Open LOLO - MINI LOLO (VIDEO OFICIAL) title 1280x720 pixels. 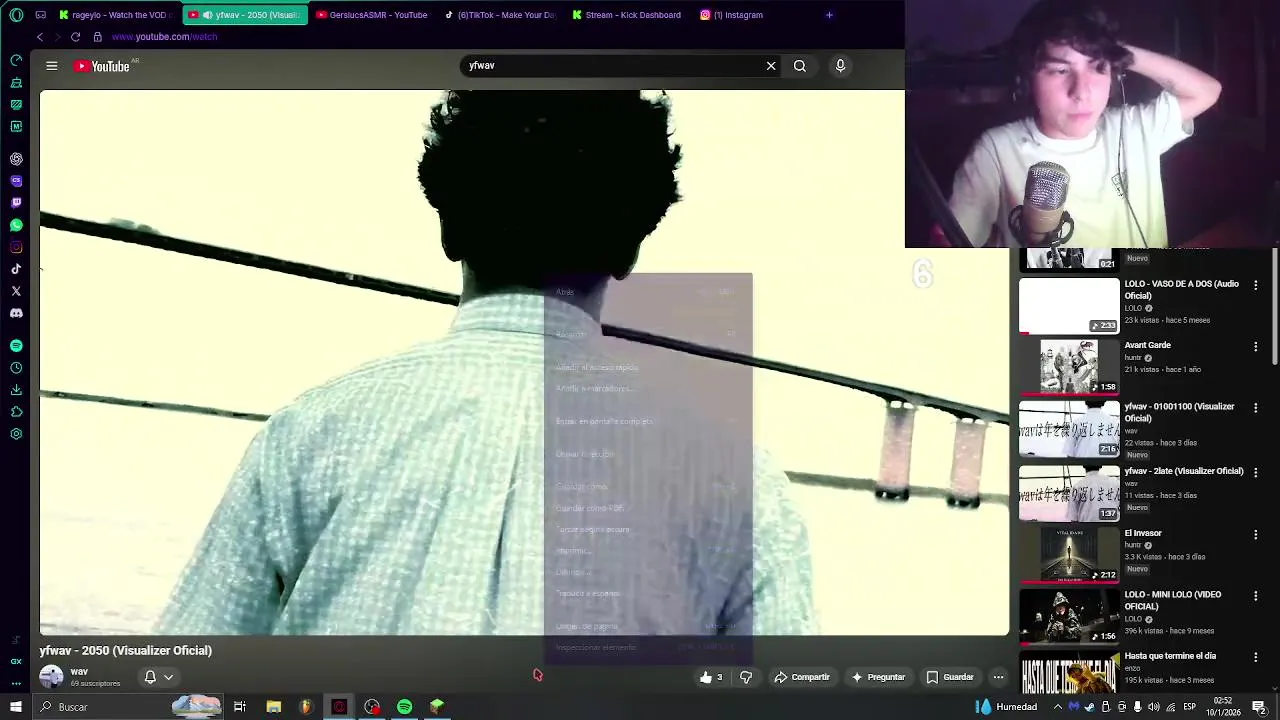(1173, 600)
